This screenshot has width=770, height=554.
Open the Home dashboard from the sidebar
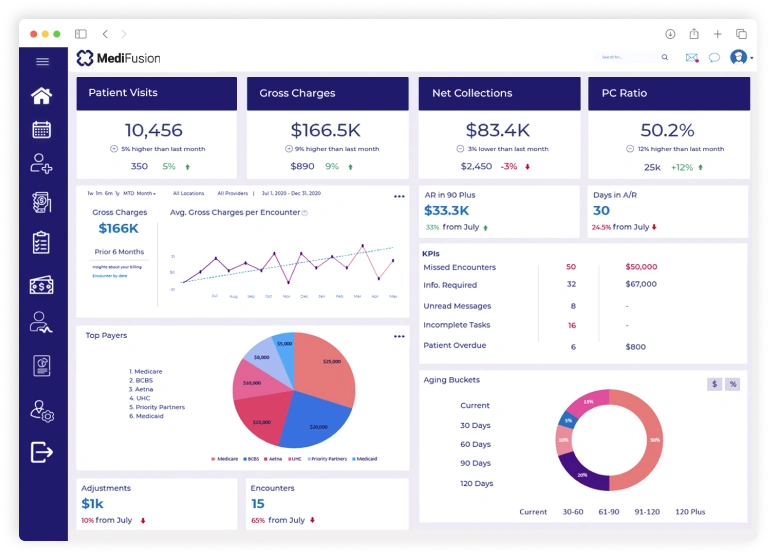point(41,96)
